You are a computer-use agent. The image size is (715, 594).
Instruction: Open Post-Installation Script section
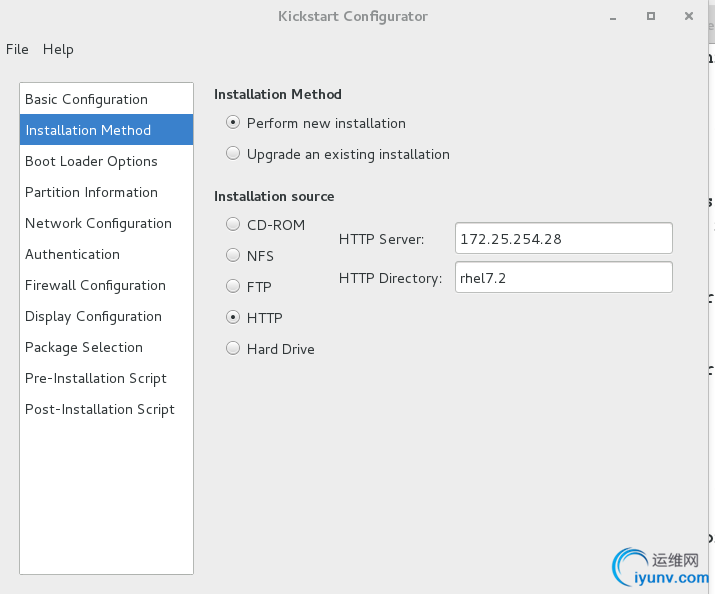click(100, 409)
